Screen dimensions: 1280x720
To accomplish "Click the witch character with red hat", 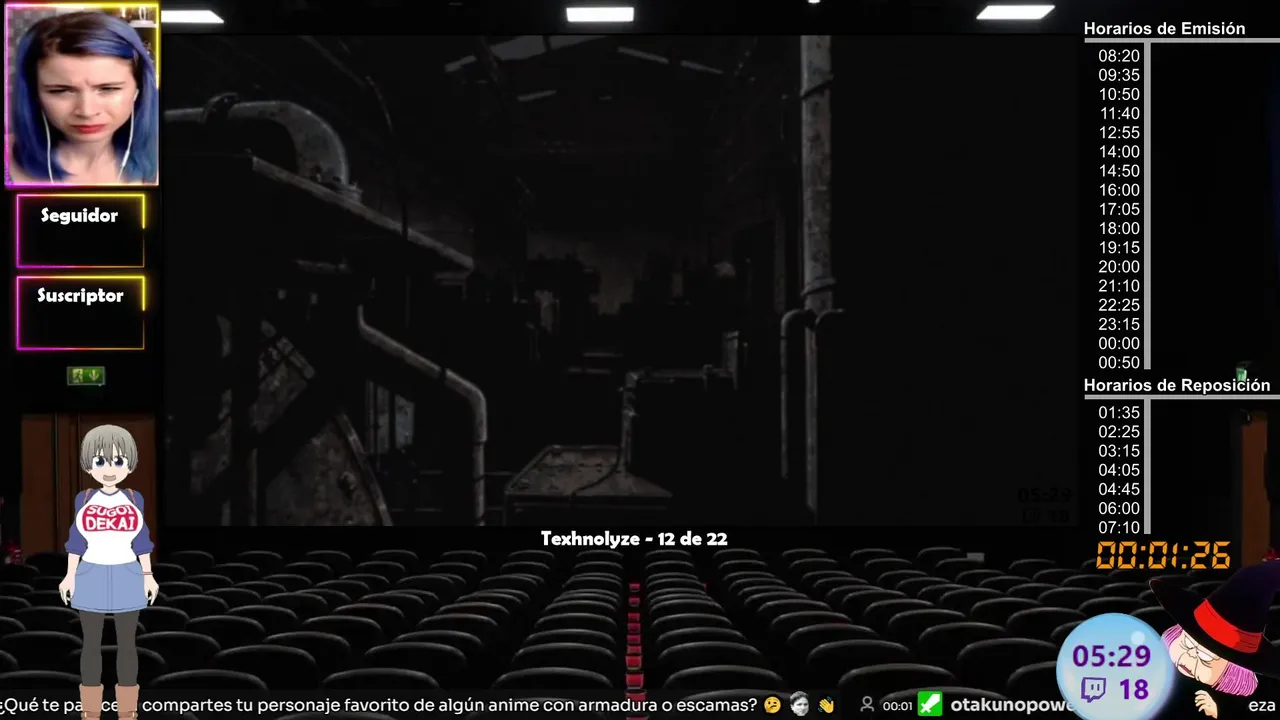I will [1218, 640].
